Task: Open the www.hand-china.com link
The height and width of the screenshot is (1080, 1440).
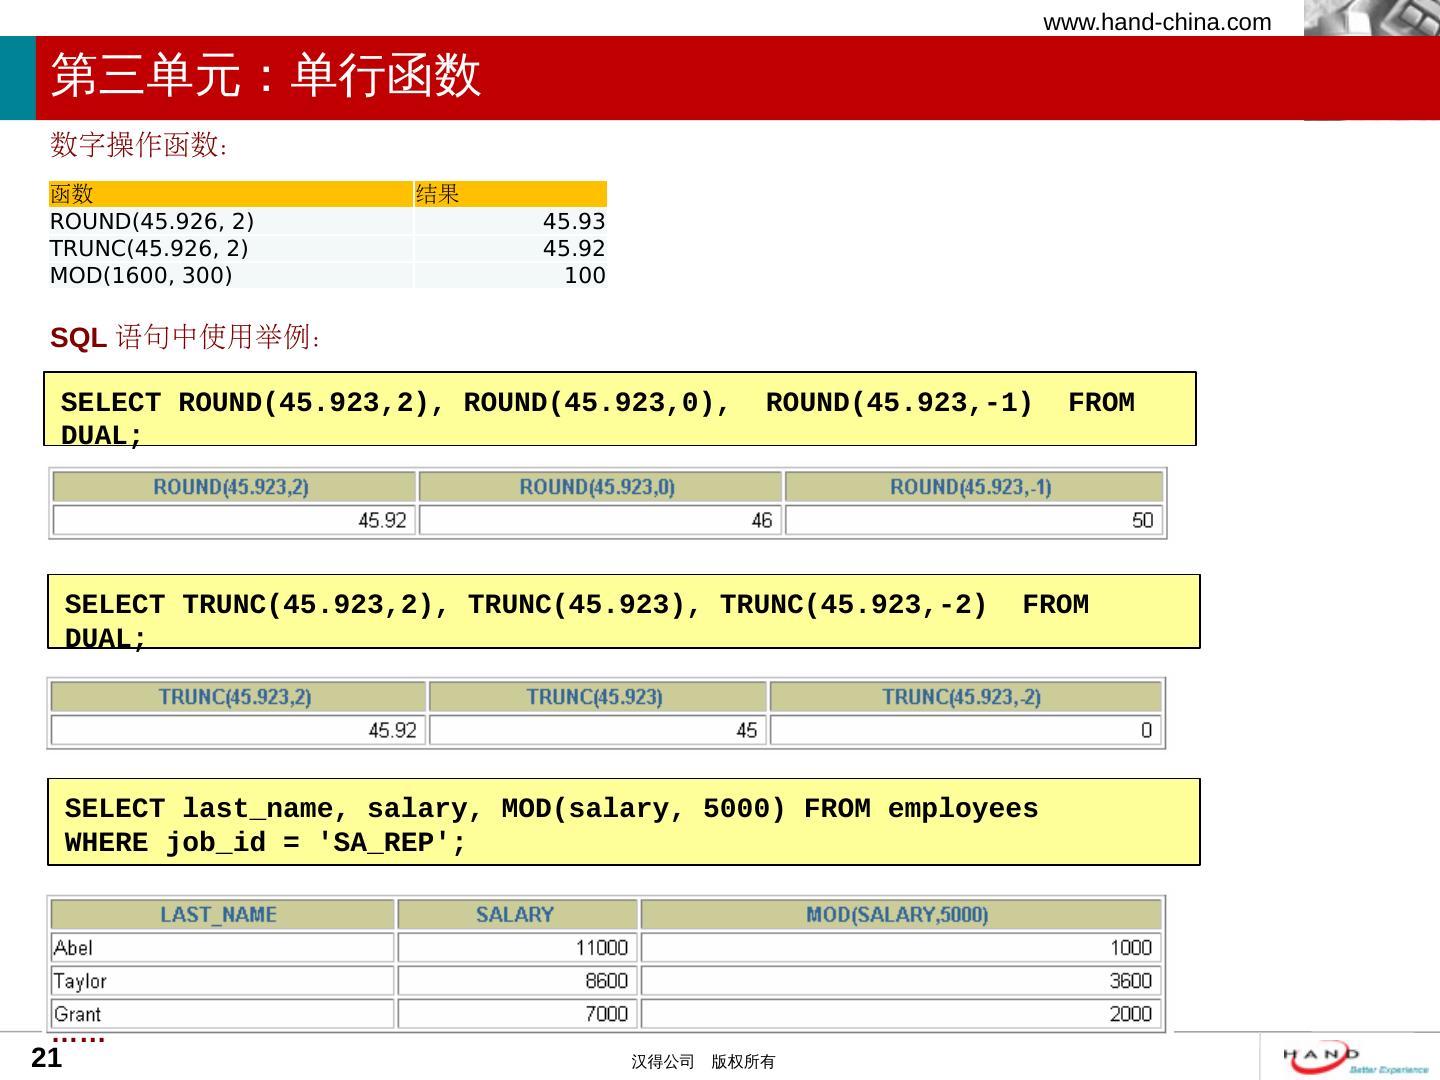Action: pyautogui.click(x=1157, y=22)
